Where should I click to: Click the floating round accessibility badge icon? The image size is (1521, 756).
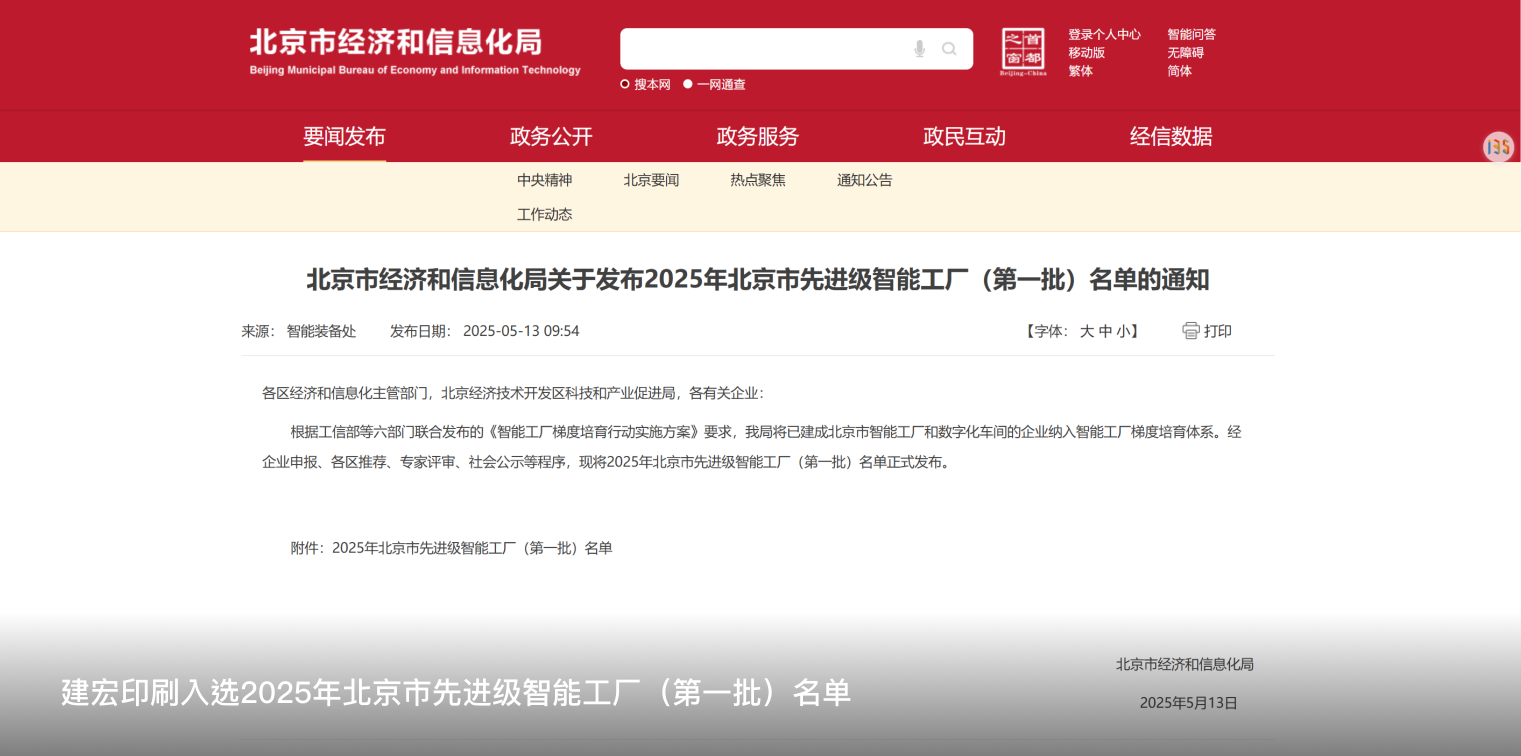(1498, 148)
